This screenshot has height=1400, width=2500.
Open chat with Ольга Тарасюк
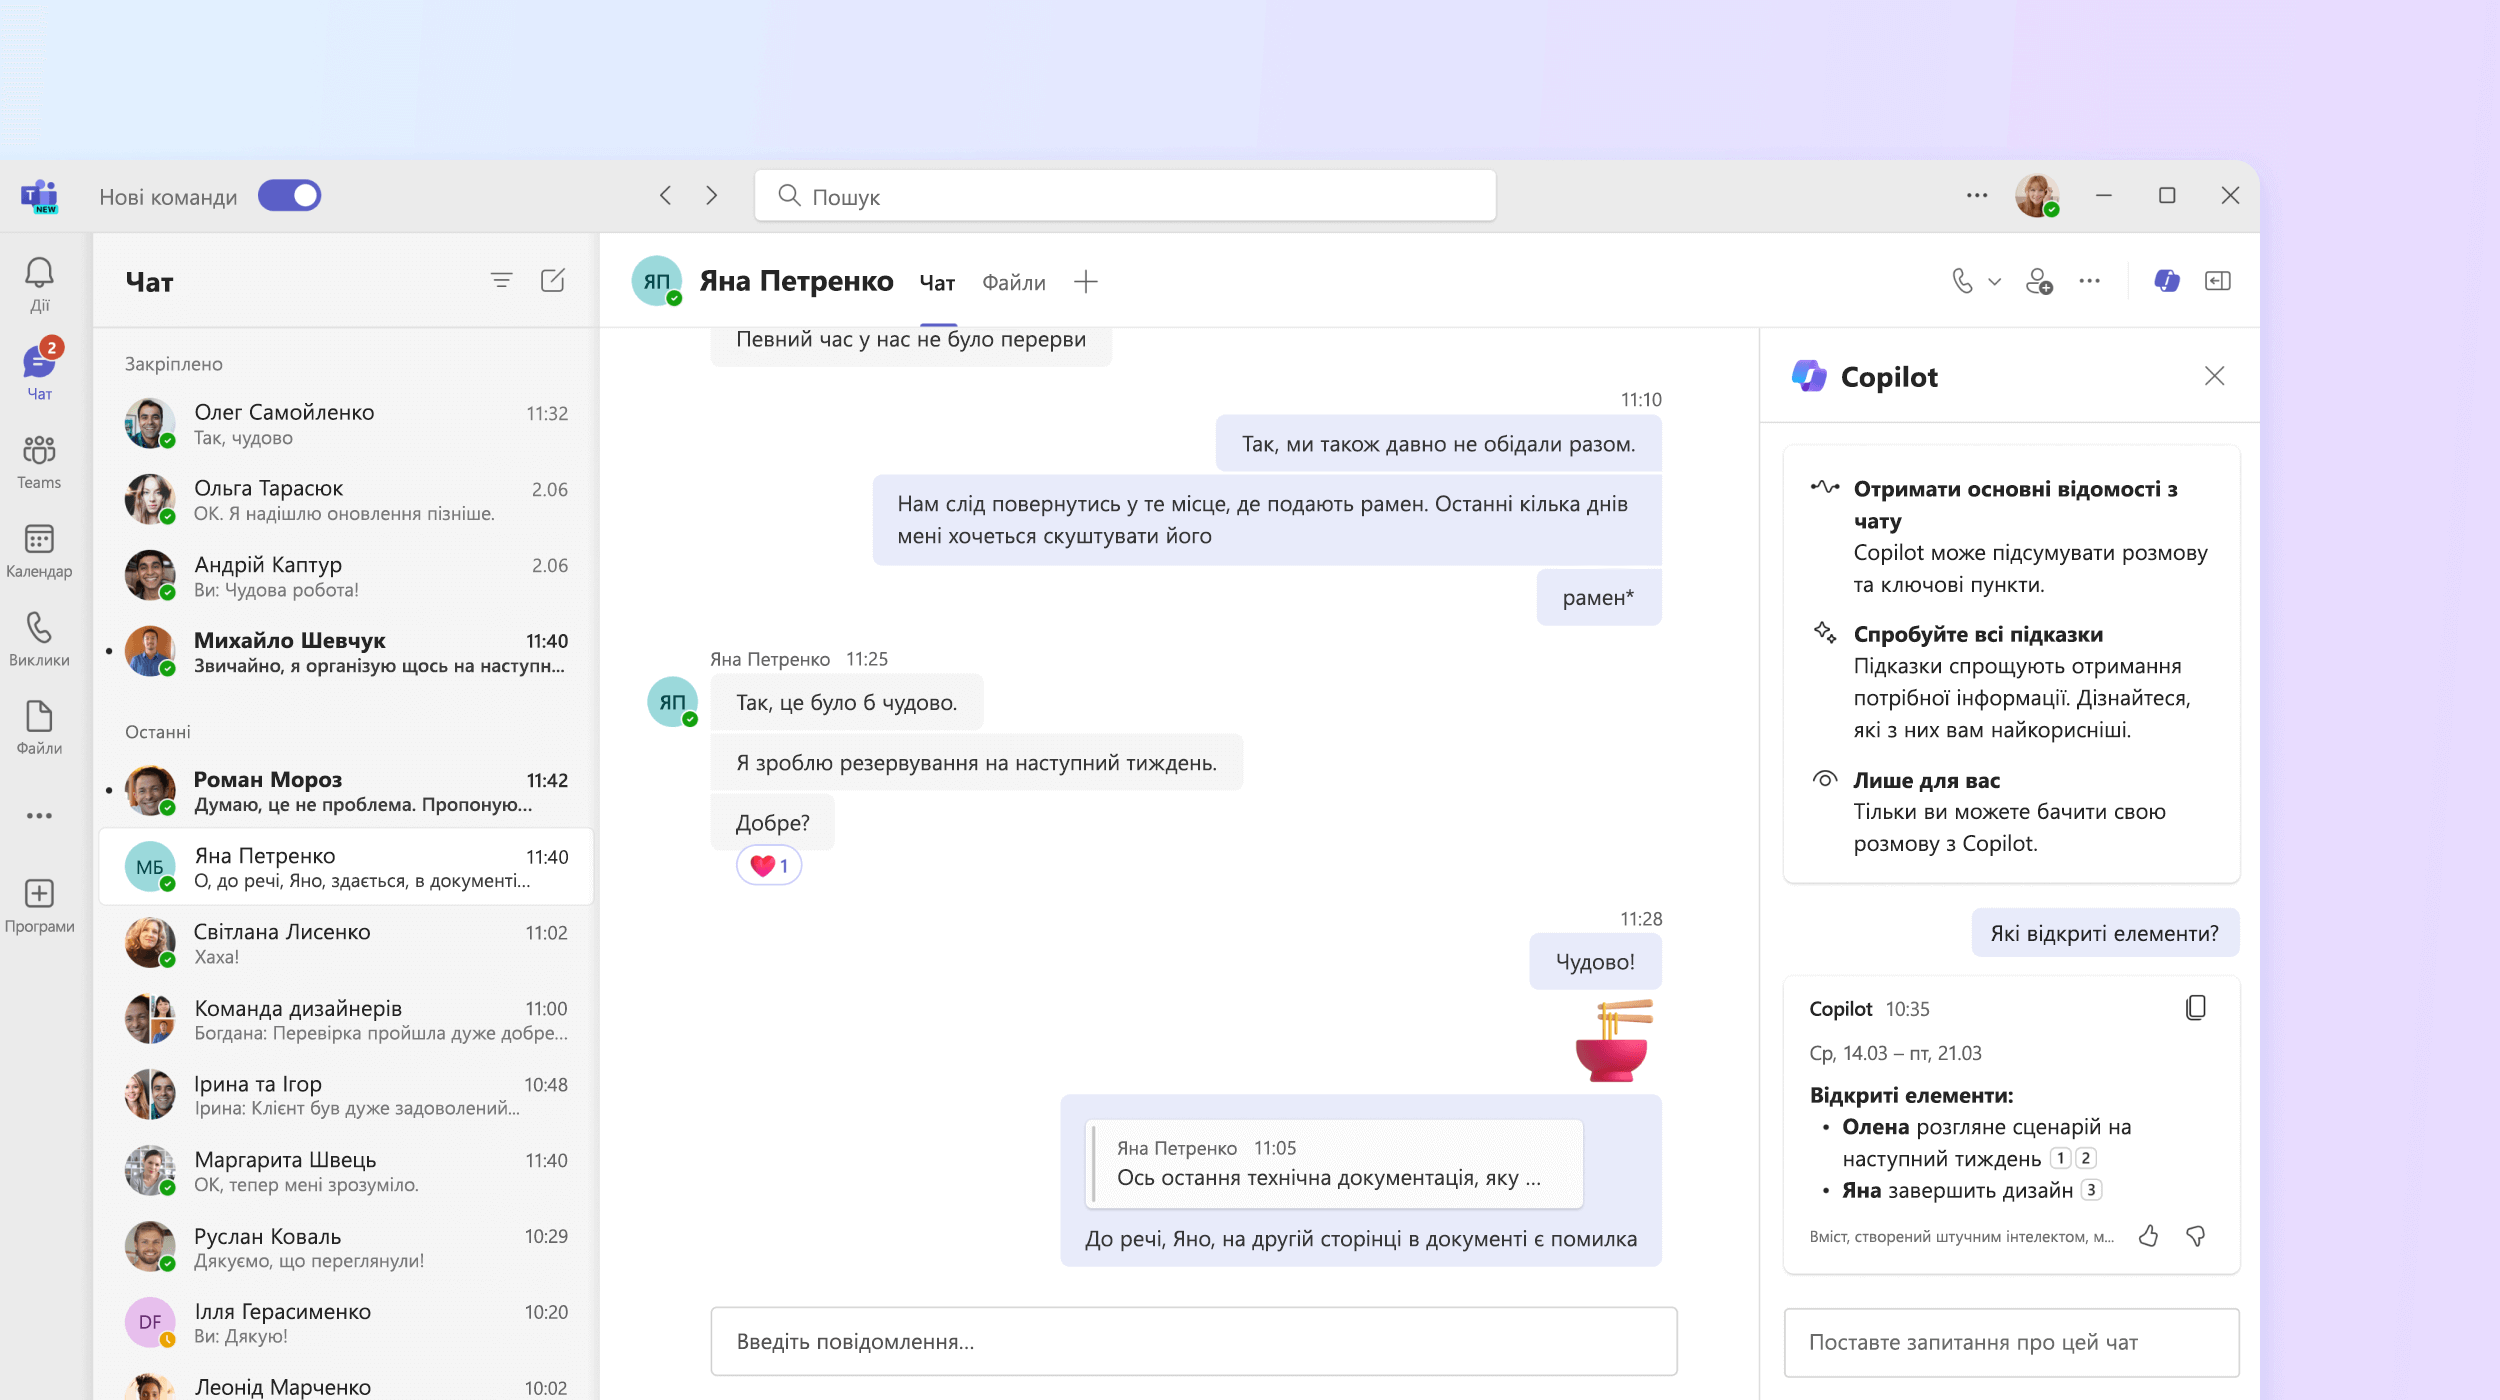click(x=346, y=500)
